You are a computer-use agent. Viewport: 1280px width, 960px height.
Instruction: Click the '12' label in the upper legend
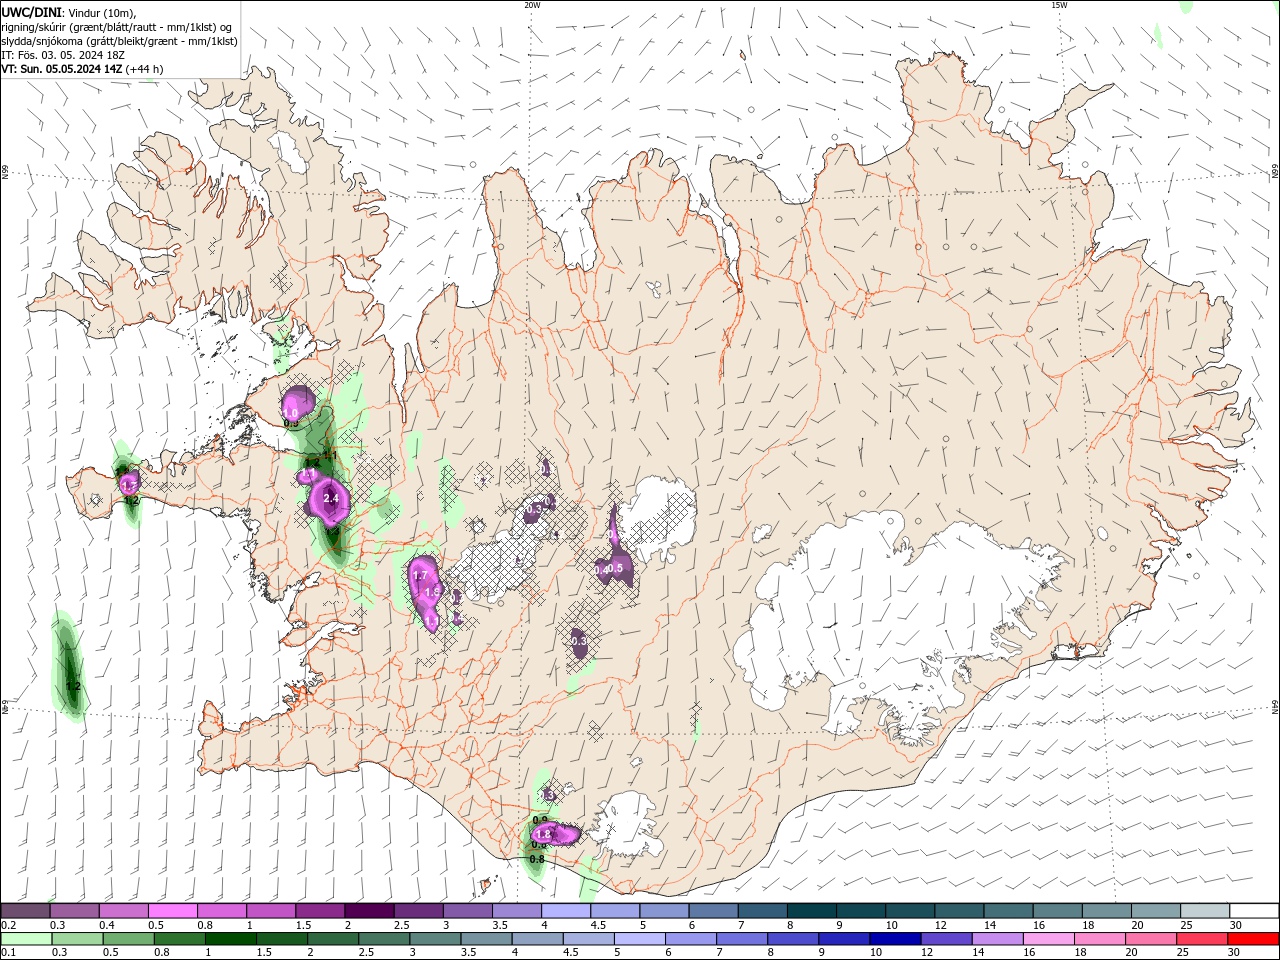pyautogui.click(x=940, y=925)
